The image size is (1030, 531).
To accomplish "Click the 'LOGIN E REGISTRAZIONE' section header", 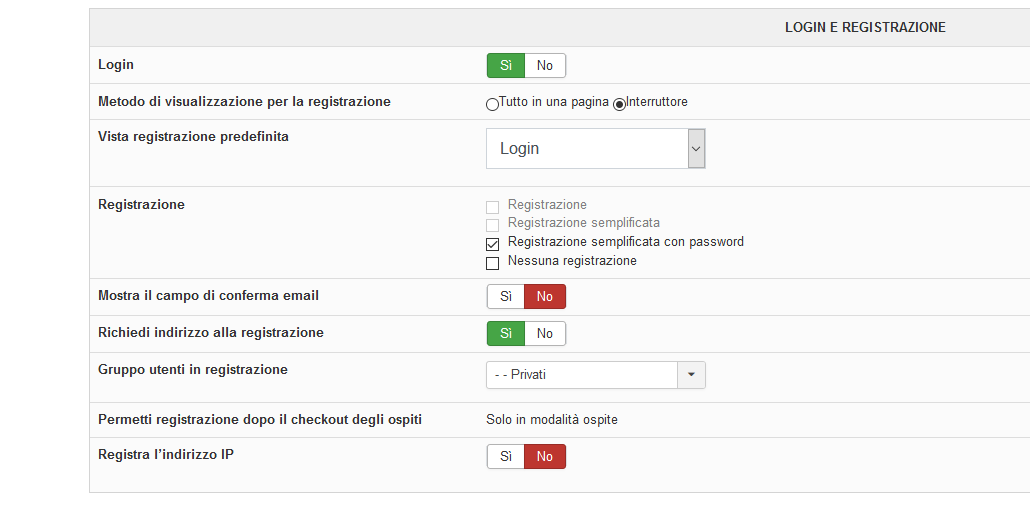I will pyautogui.click(x=865, y=28).
